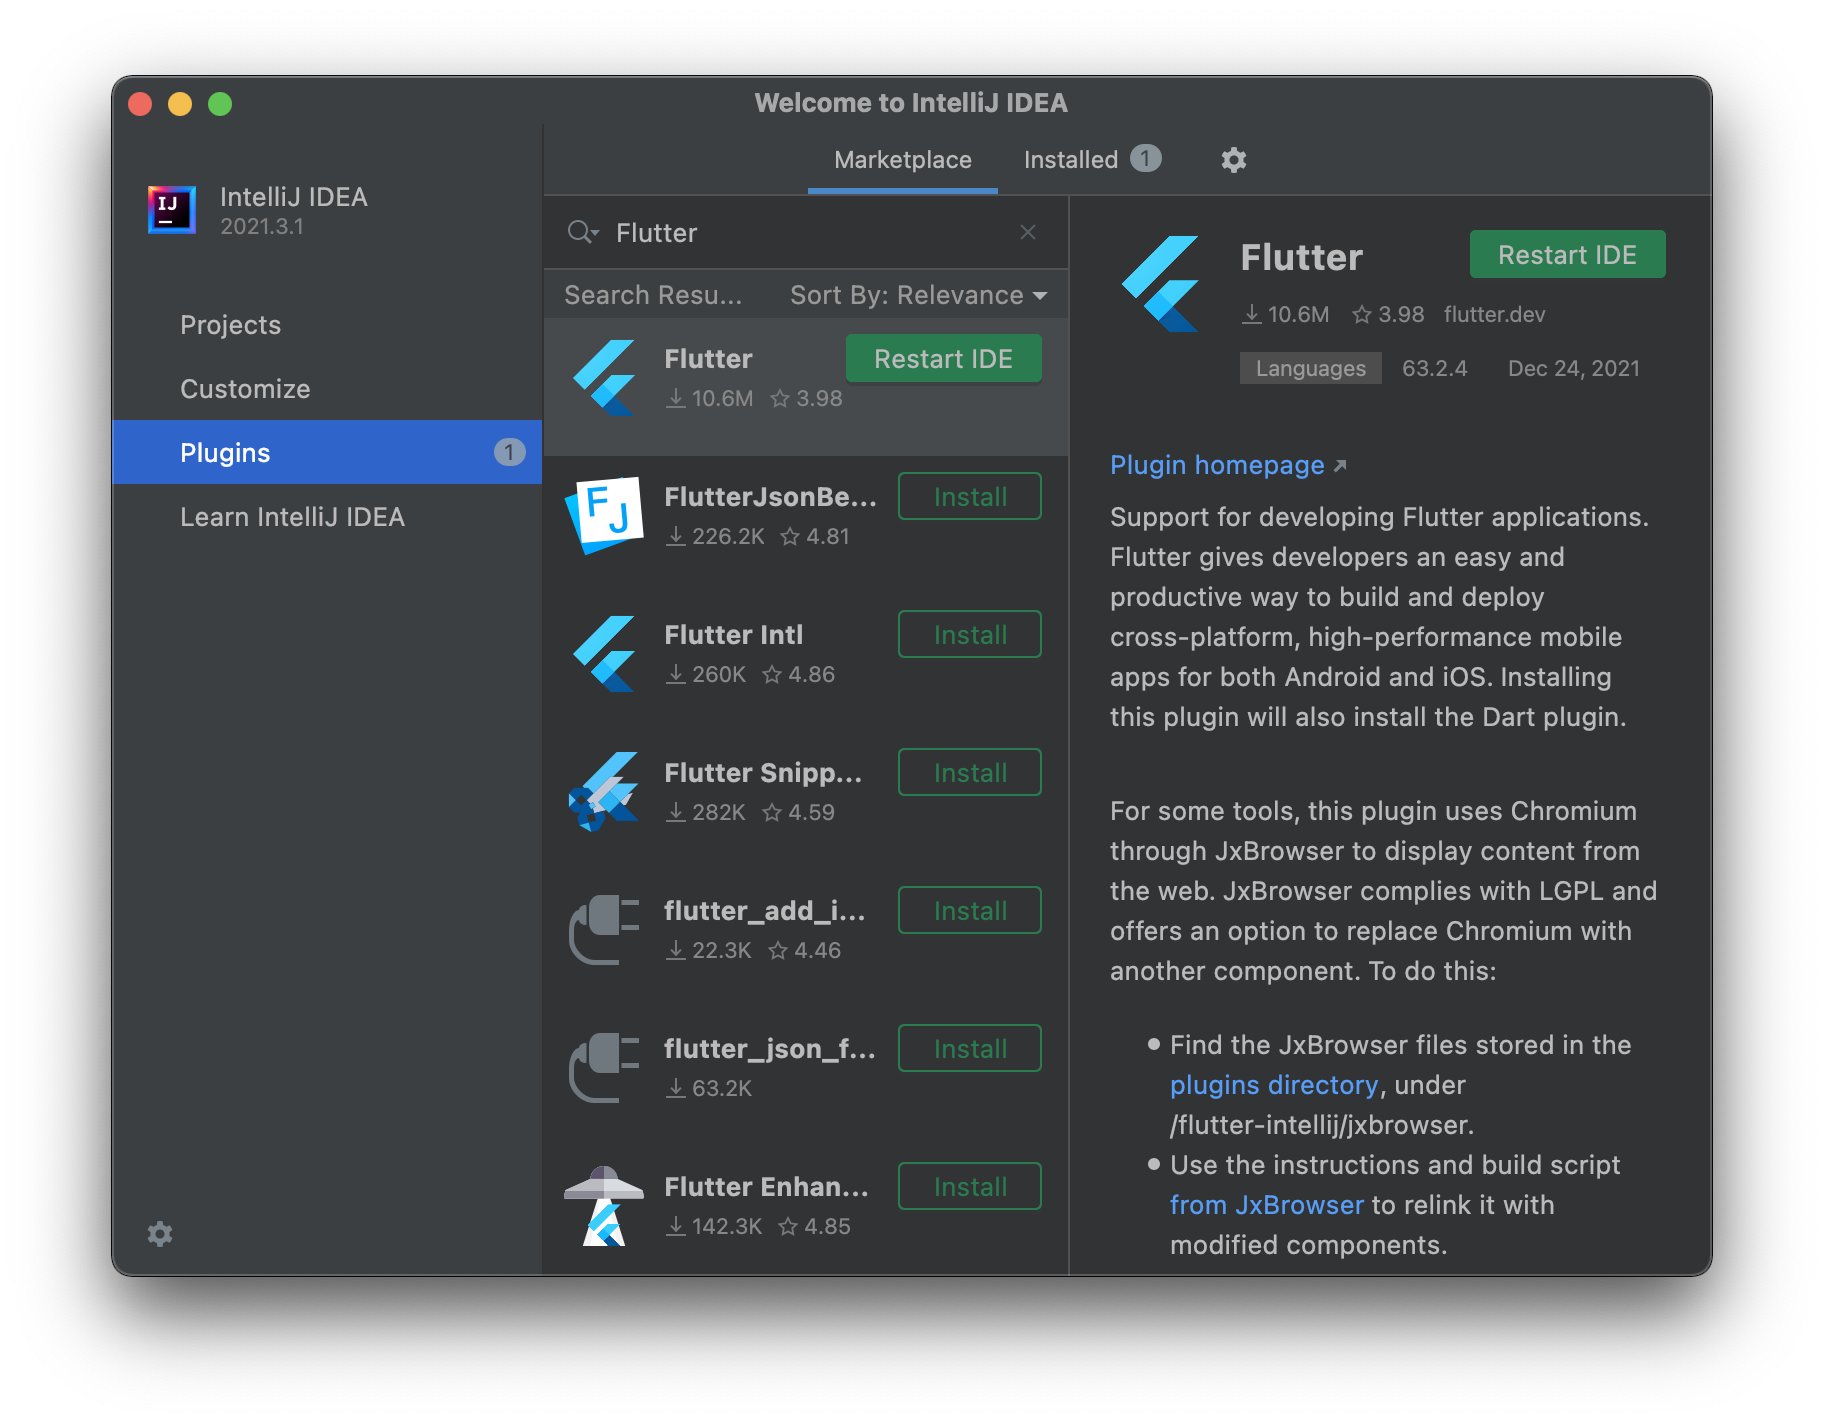Click the Plugins update count badge

click(509, 452)
